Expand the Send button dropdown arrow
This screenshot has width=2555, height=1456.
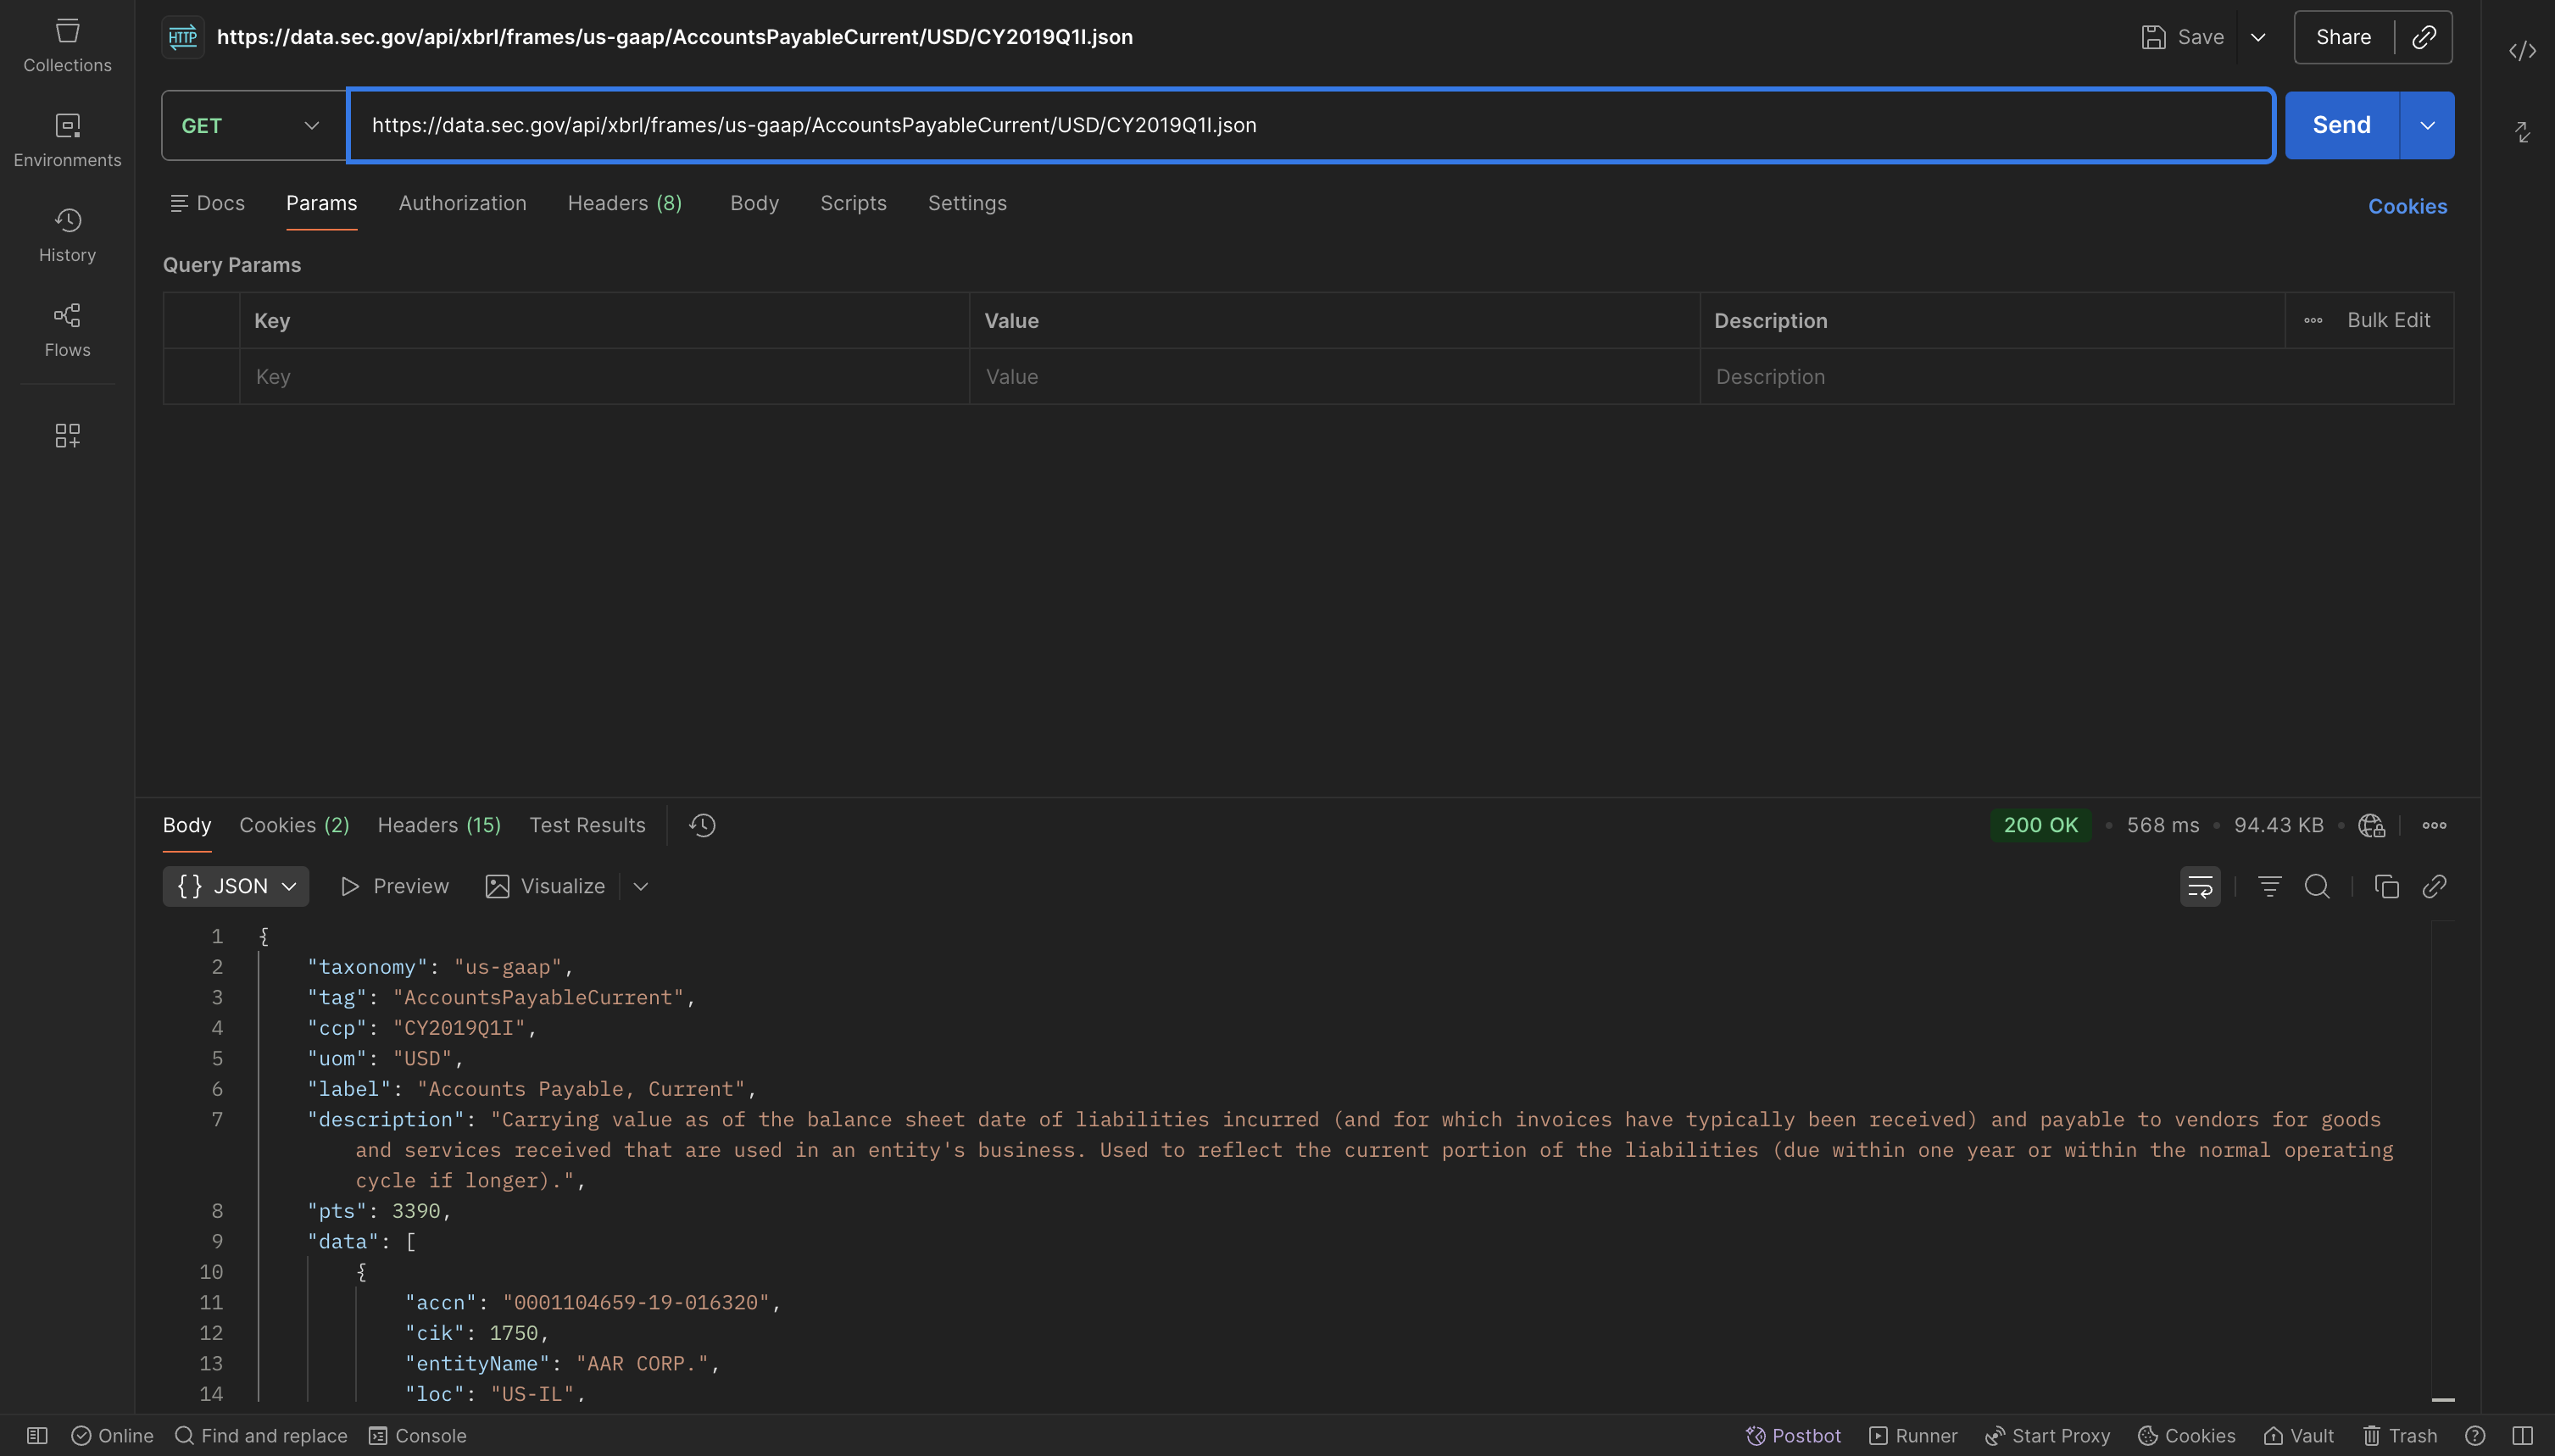click(2427, 125)
